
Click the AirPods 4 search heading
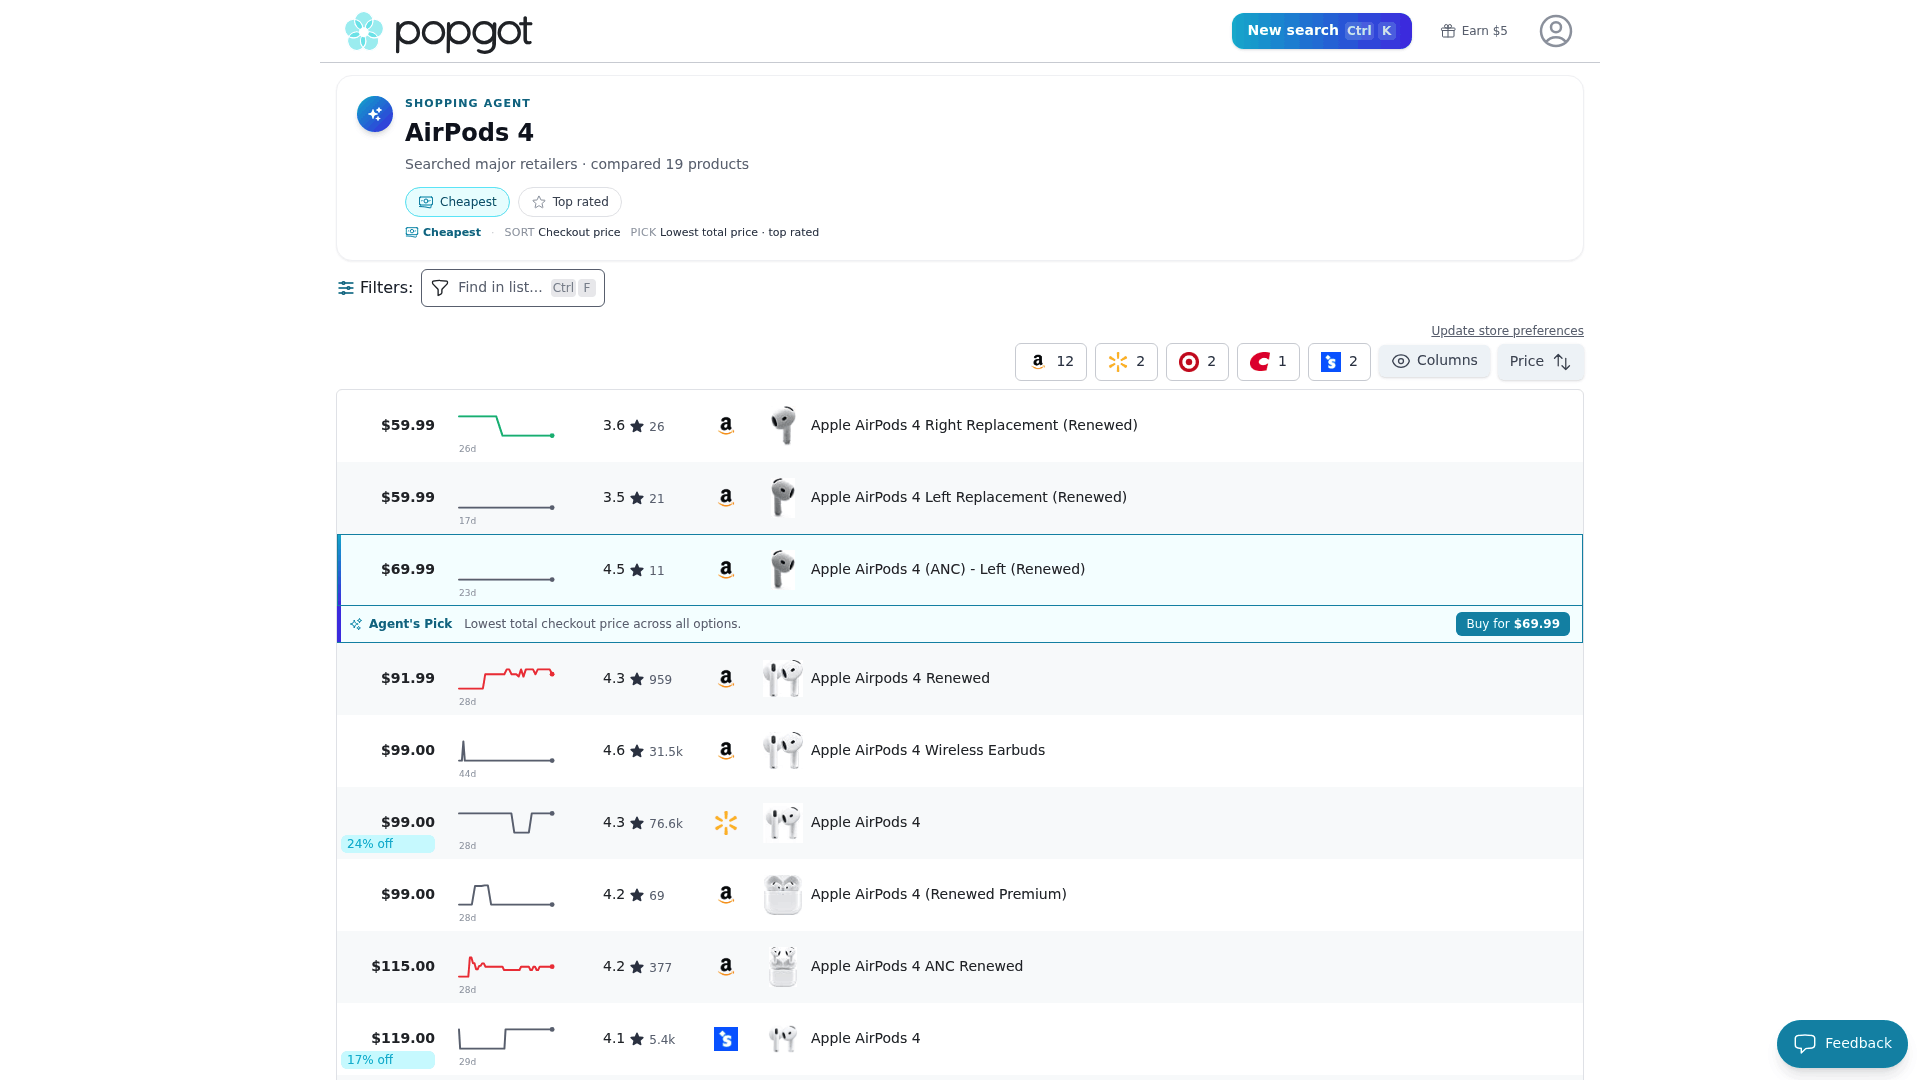469,133
